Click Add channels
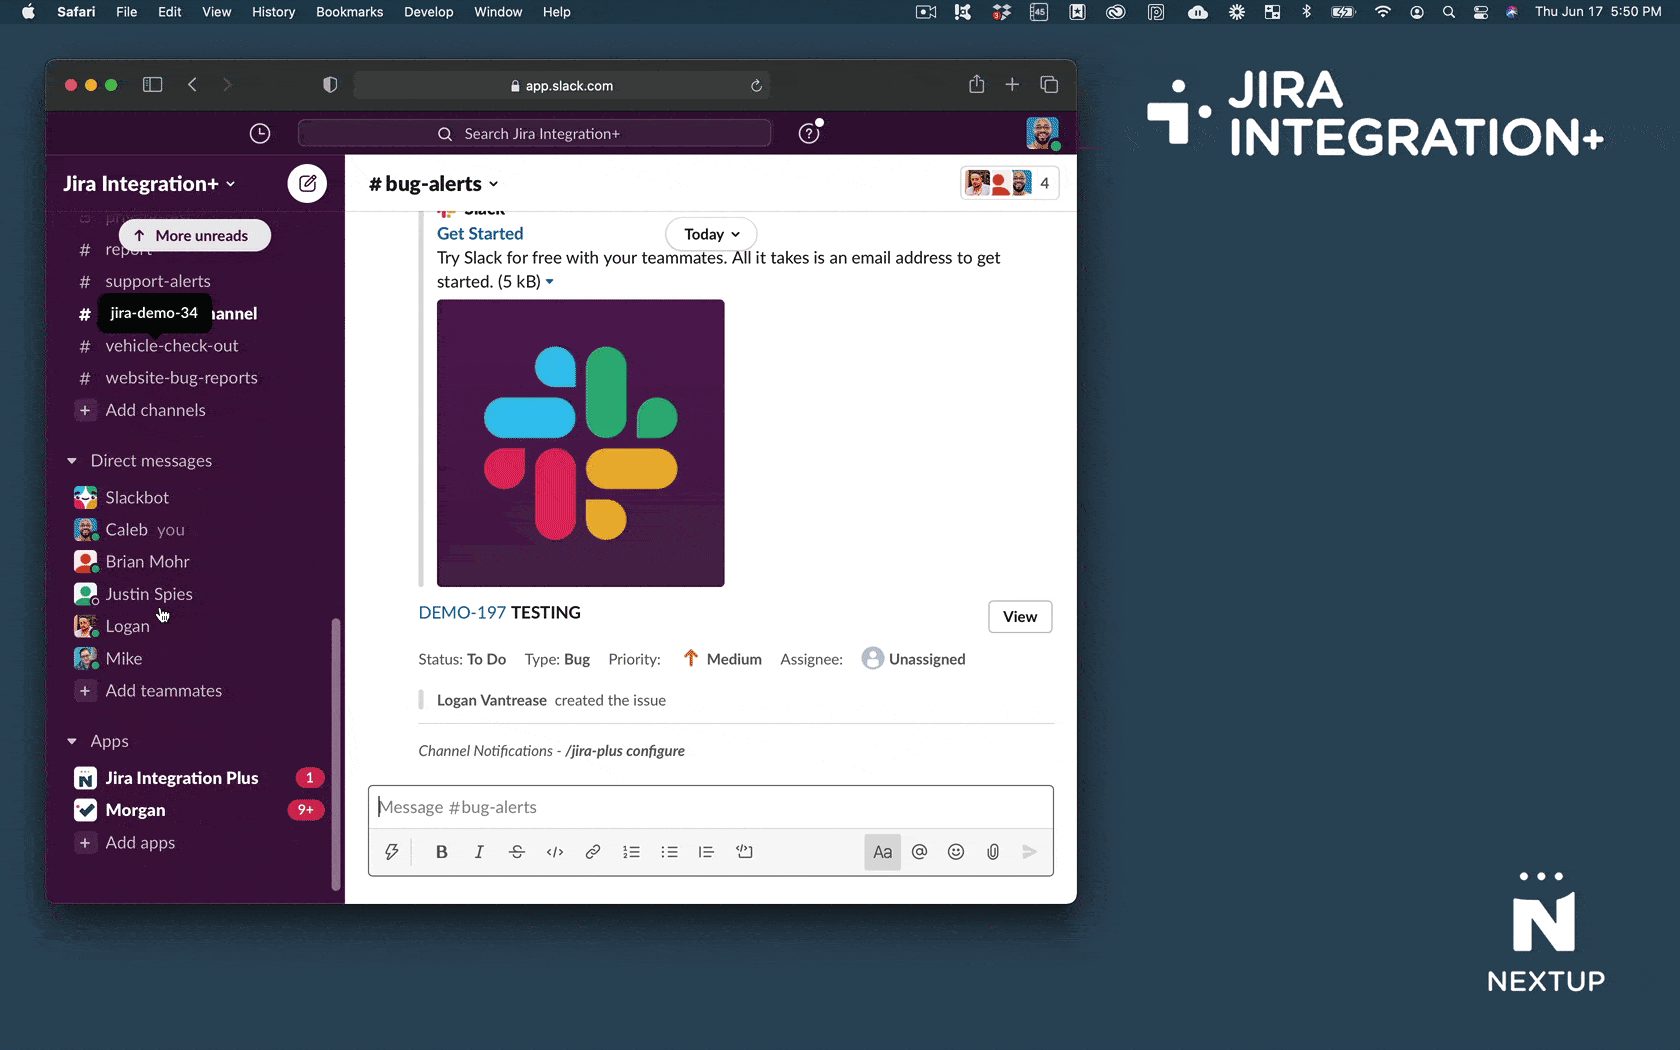Viewport: 1680px width, 1050px height. [x=155, y=410]
